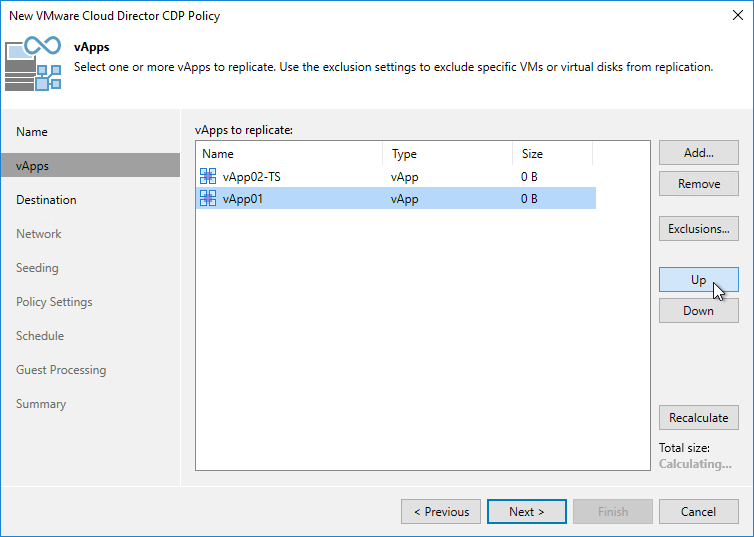
Task: Open the Guest Processing step
Action: 61,370
